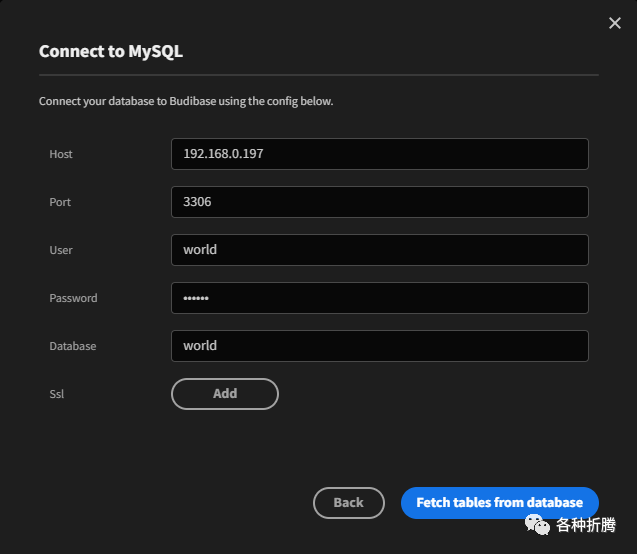637x554 pixels.
Task: Click the Connect to MySQL heading
Action: 111,52
